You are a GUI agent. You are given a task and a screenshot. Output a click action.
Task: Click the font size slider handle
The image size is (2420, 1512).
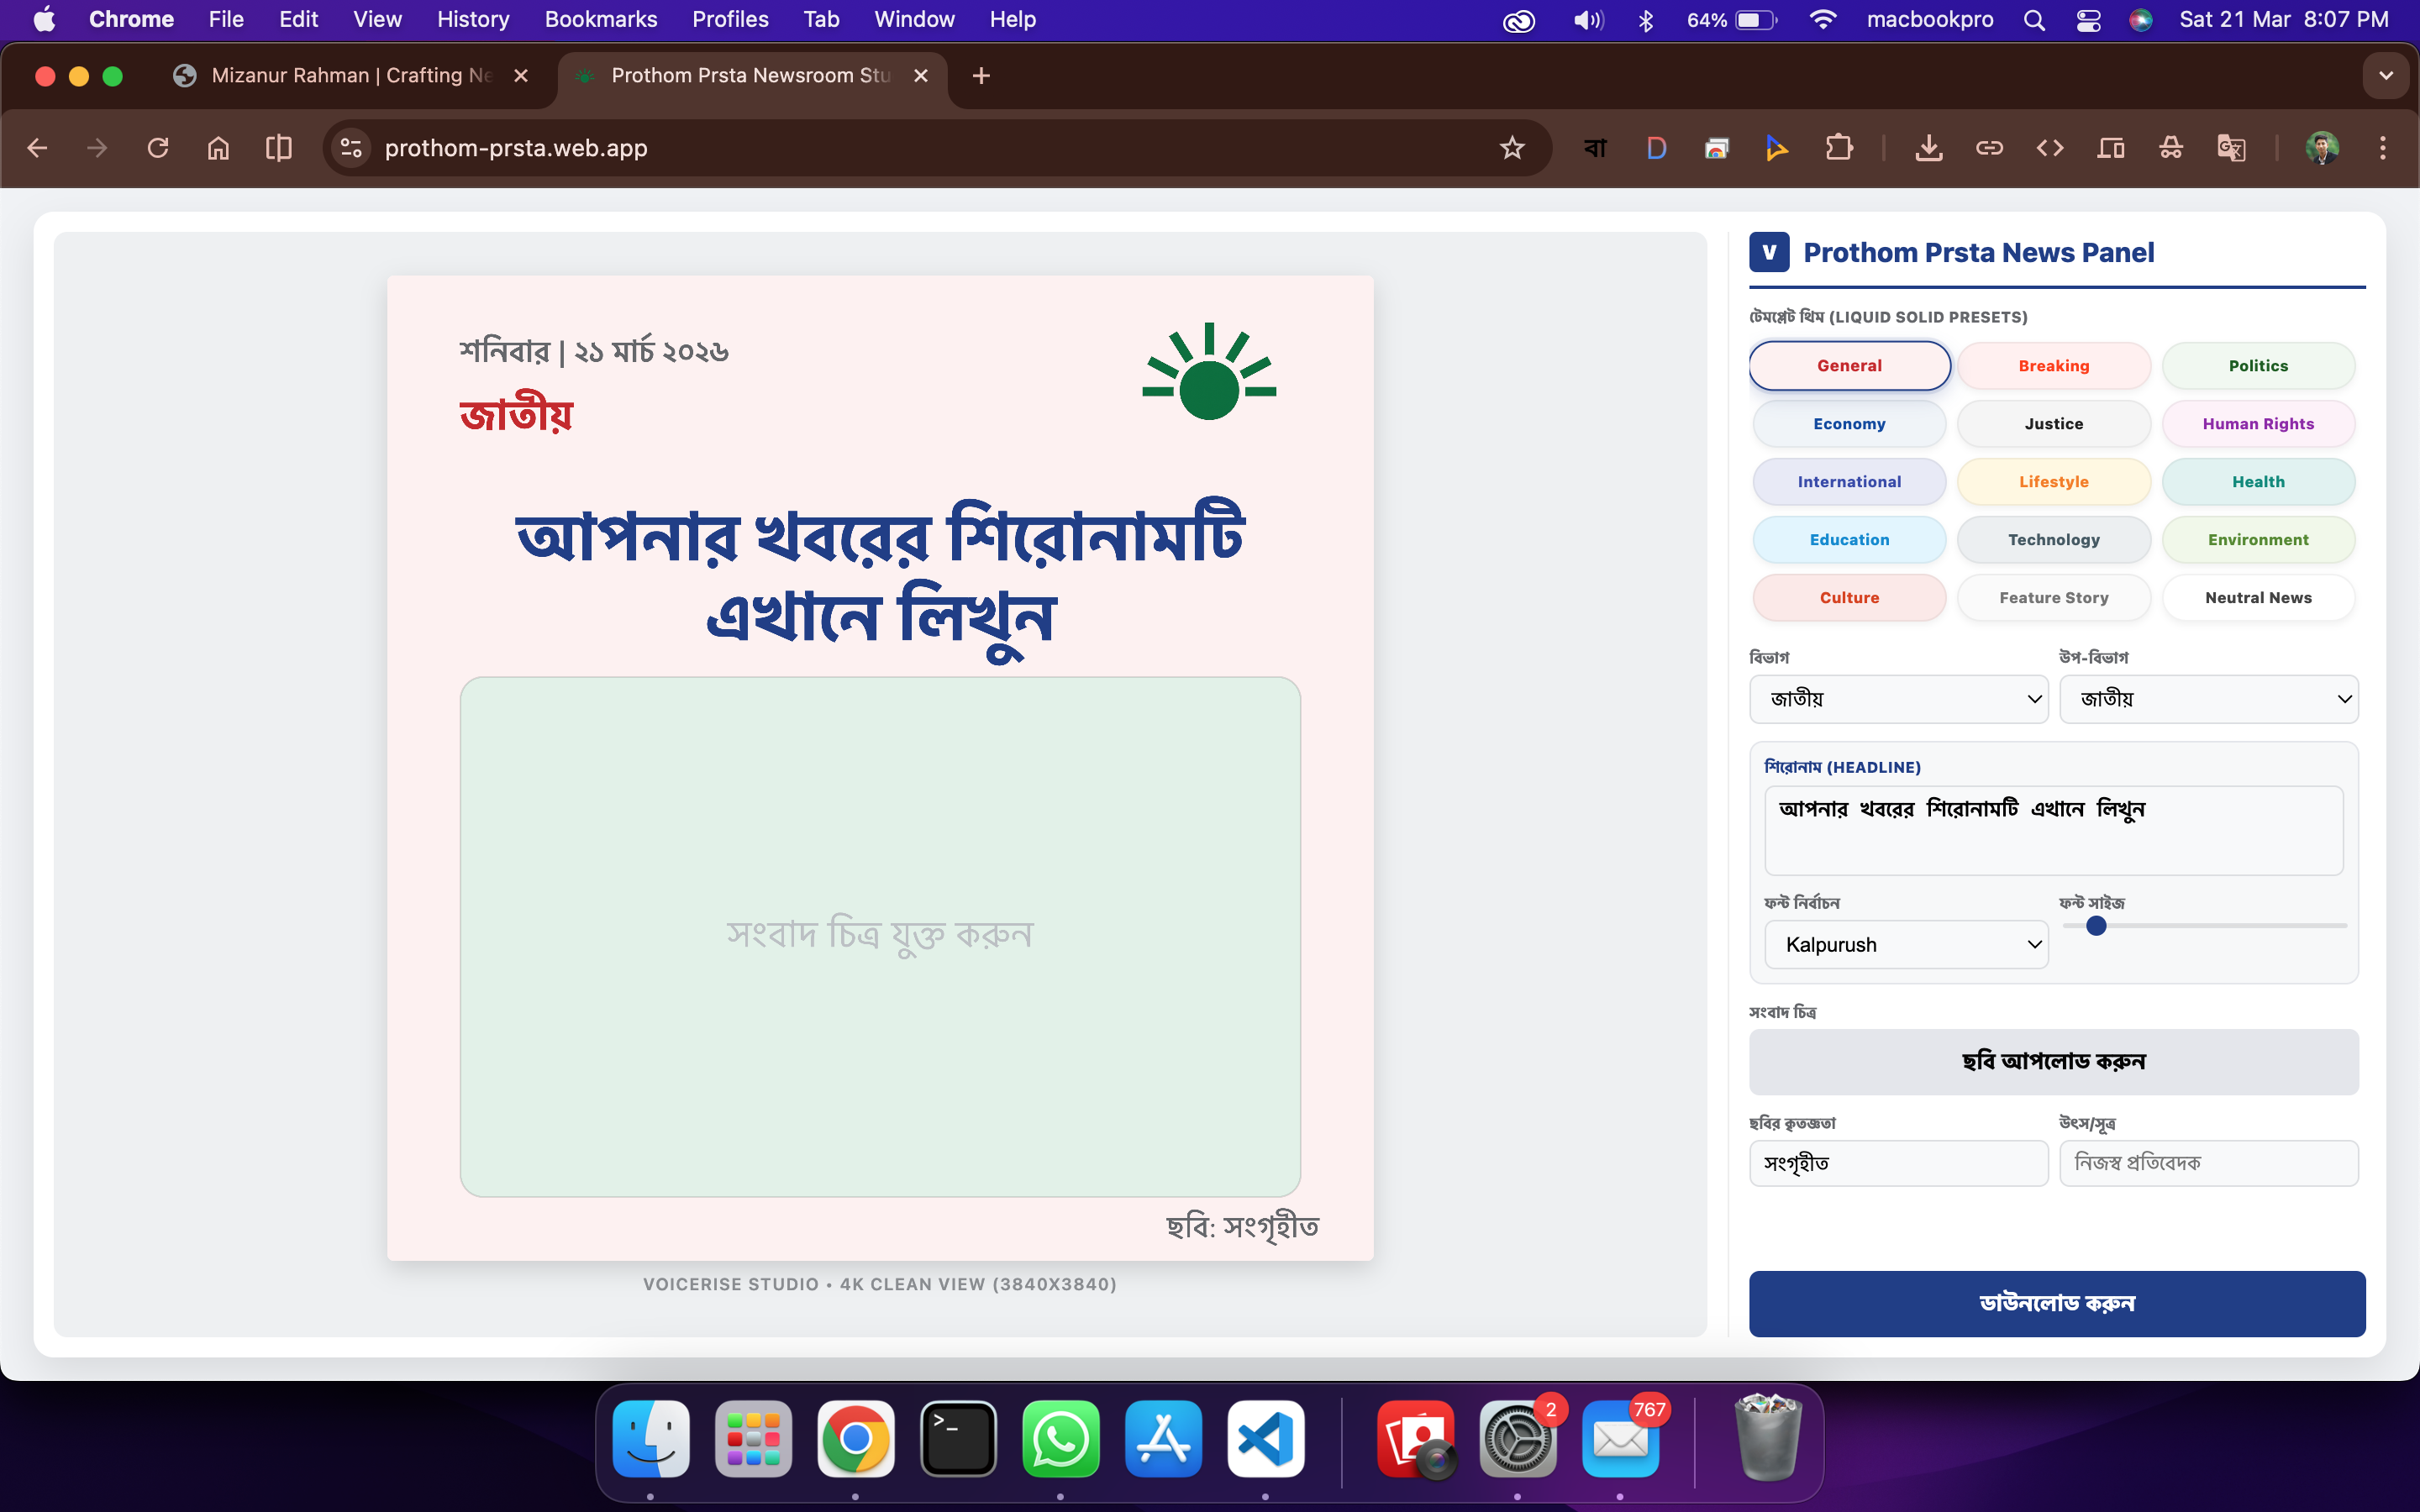[x=2096, y=926]
